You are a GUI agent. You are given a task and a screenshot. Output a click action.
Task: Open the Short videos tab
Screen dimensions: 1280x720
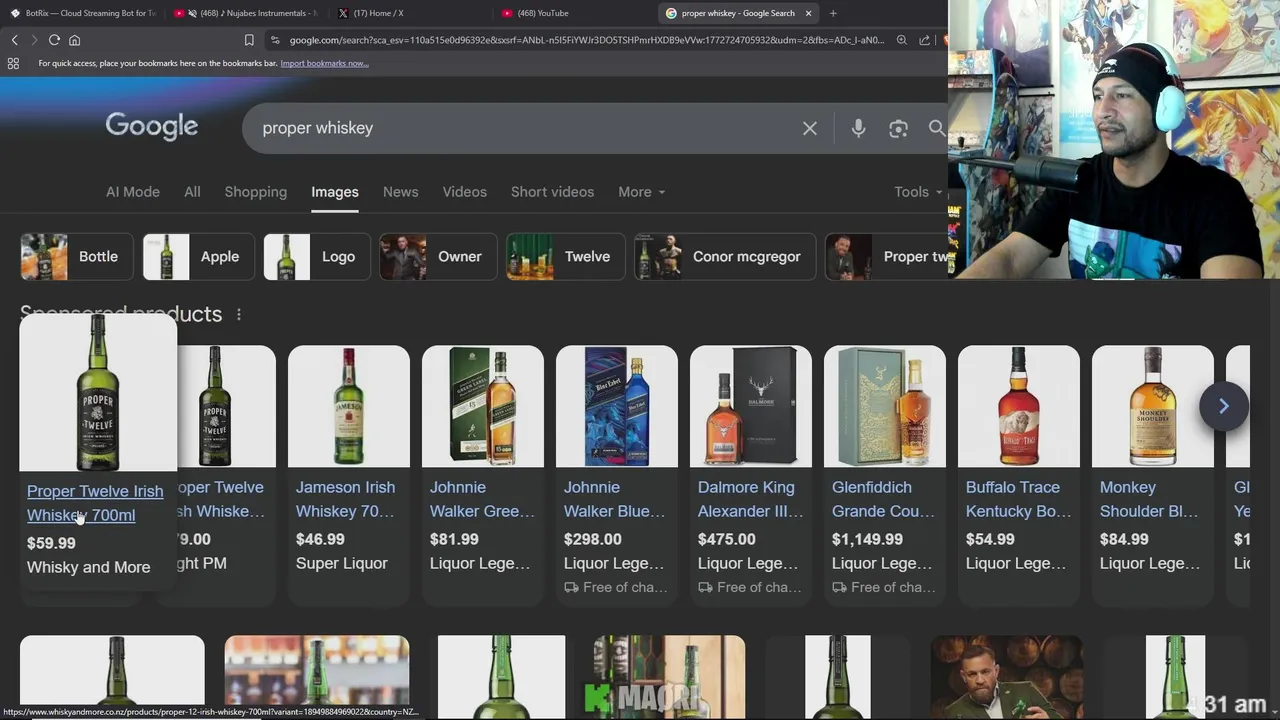(x=552, y=192)
